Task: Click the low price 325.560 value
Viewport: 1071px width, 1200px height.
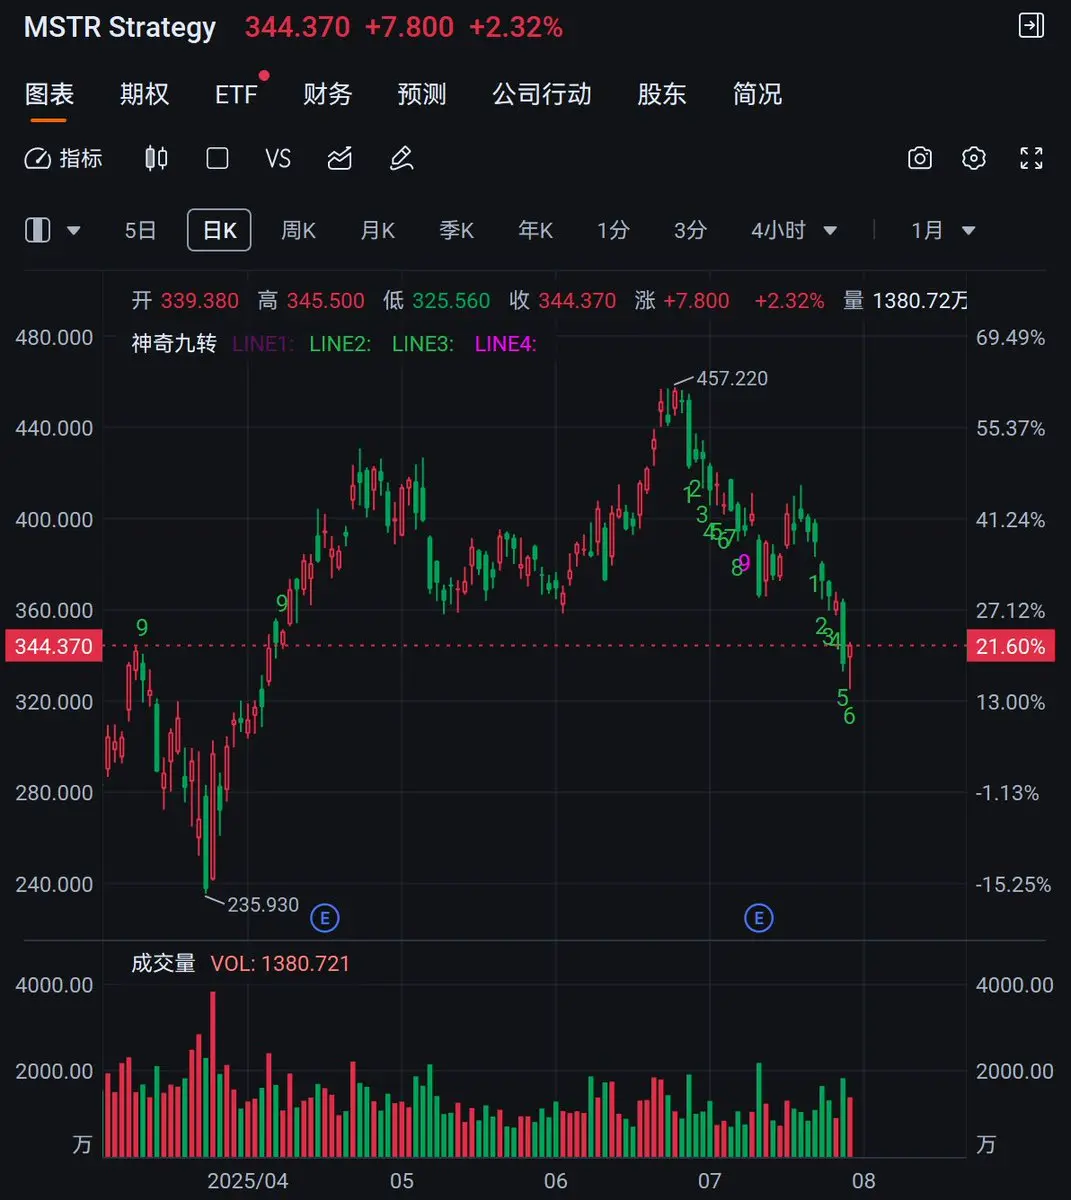Action: (x=451, y=300)
